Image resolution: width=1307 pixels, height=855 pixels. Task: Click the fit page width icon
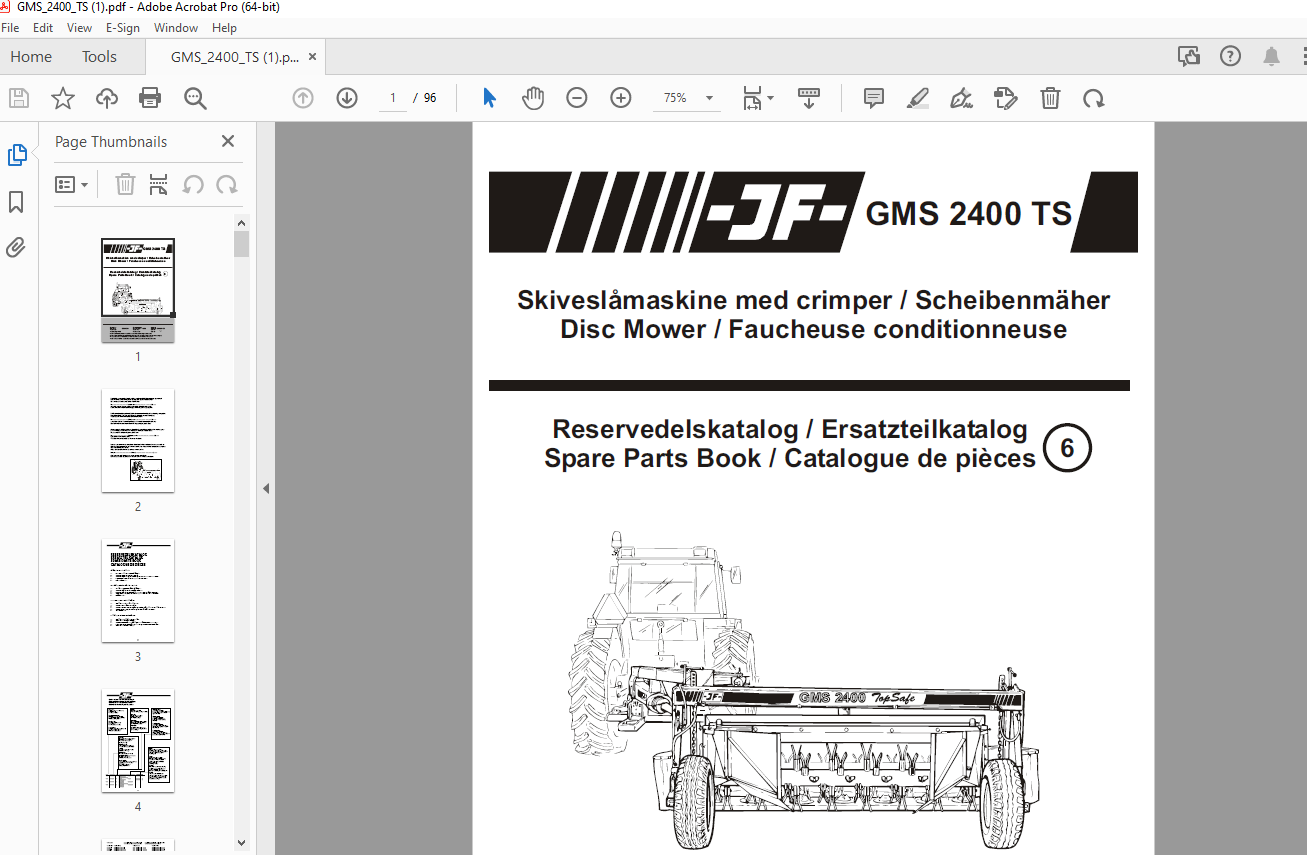pyautogui.click(x=752, y=98)
